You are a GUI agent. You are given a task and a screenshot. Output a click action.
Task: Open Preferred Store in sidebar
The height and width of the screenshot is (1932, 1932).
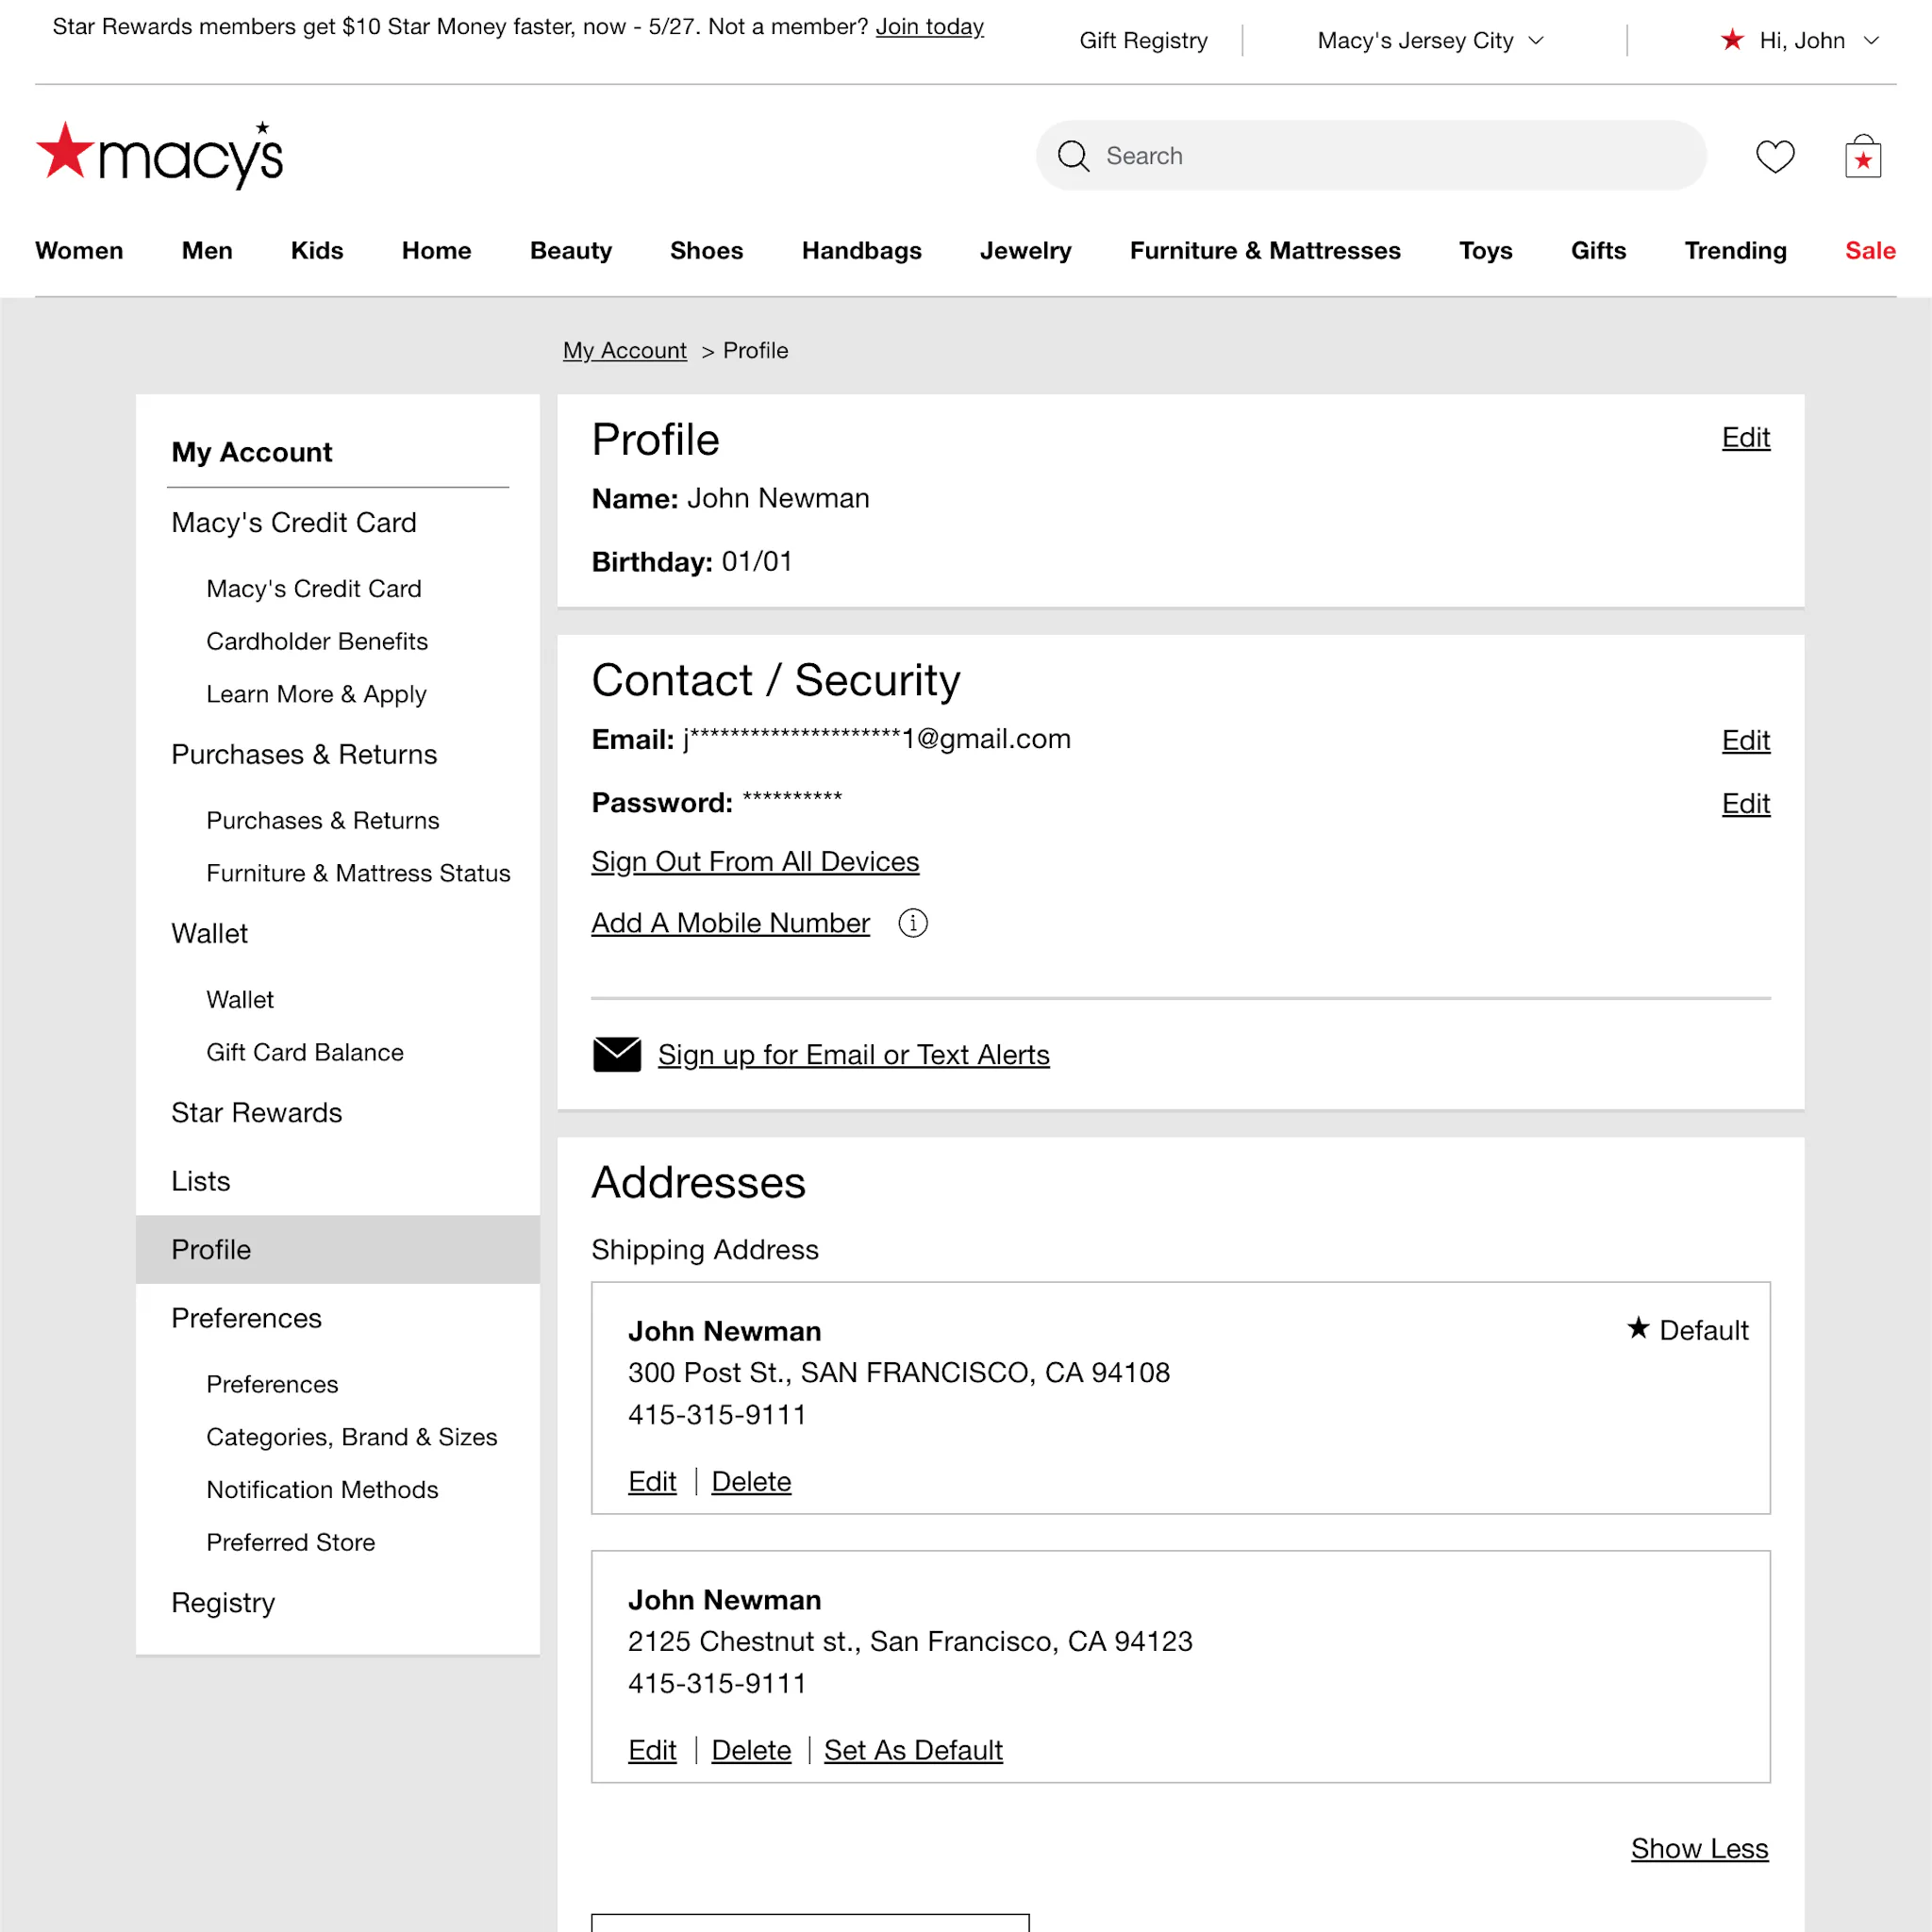click(290, 1542)
